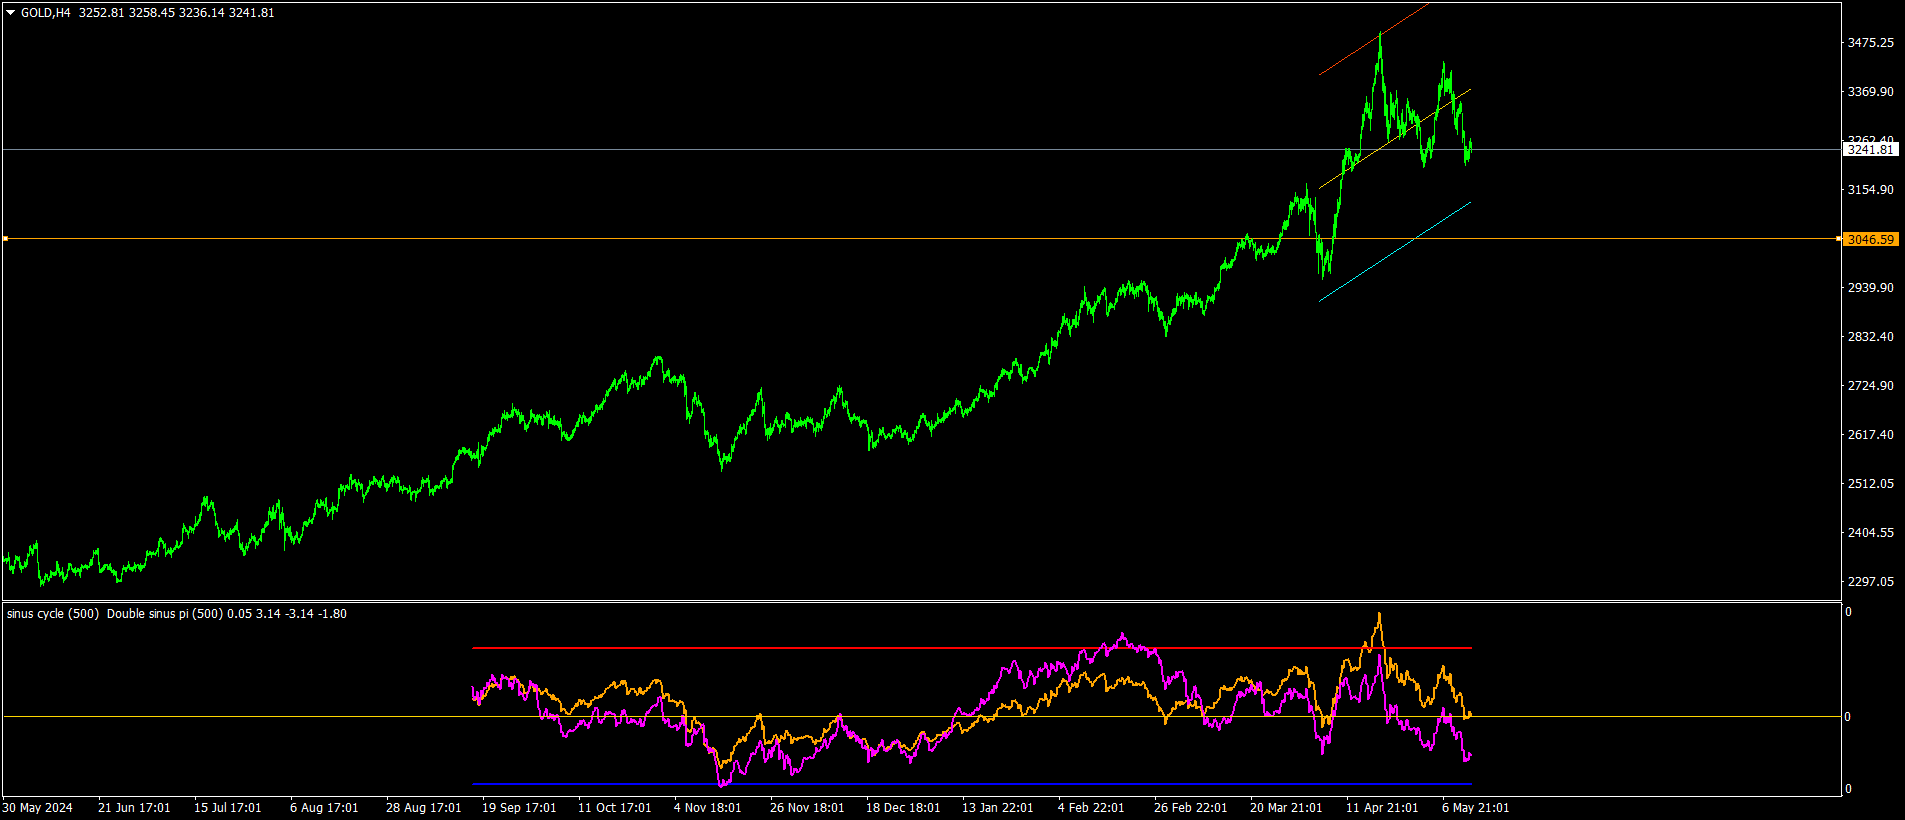Click the Double sinus pi (500) indicator label
1905x820 pixels.
click(x=164, y=614)
